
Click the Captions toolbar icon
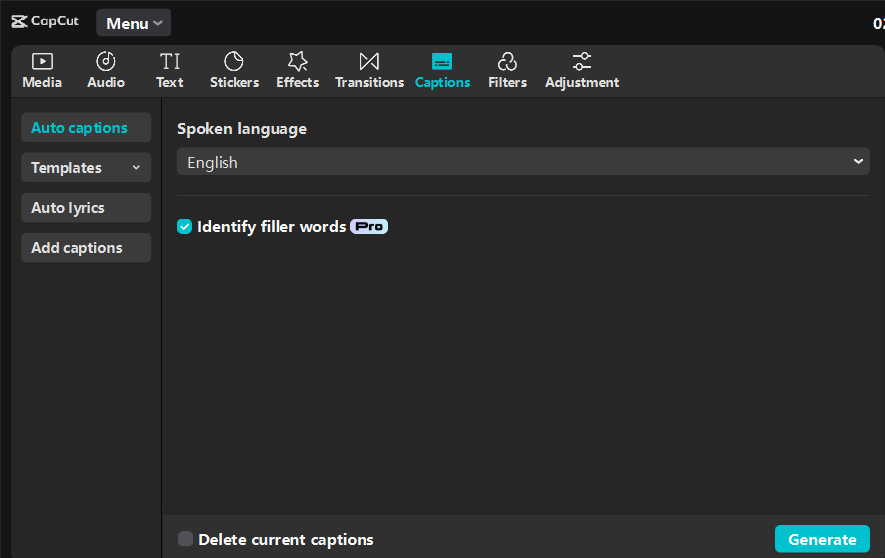[x=442, y=62]
